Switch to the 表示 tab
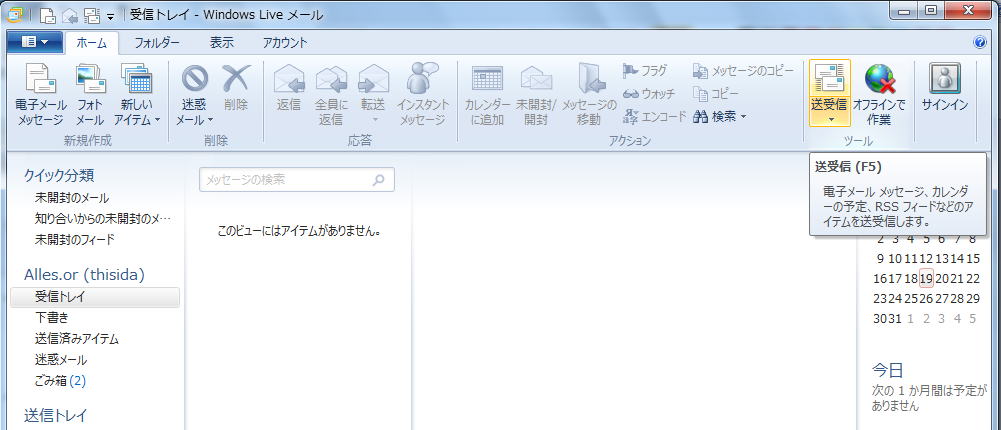Image resolution: width=1001 pixels, height=430 pixels. coord(222,43)
